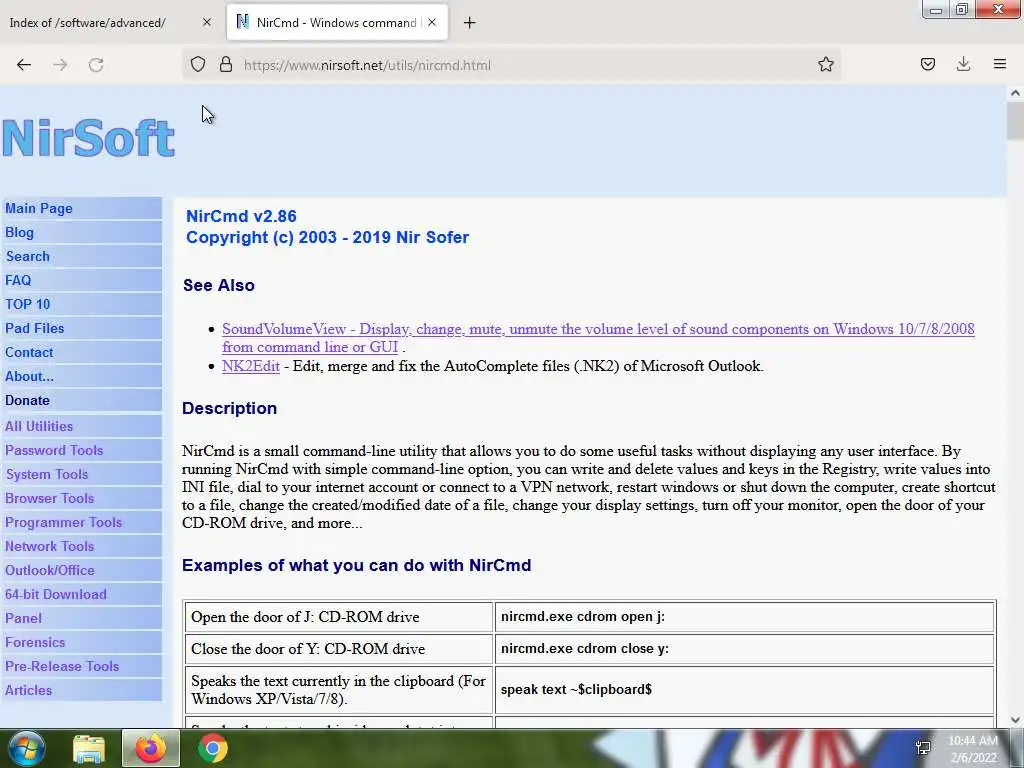Click 'Open the door of J: CD-ROM drive' cell
Image resolution: width=1024 pixels, height=768 pixels.
[x=338, y=616]
